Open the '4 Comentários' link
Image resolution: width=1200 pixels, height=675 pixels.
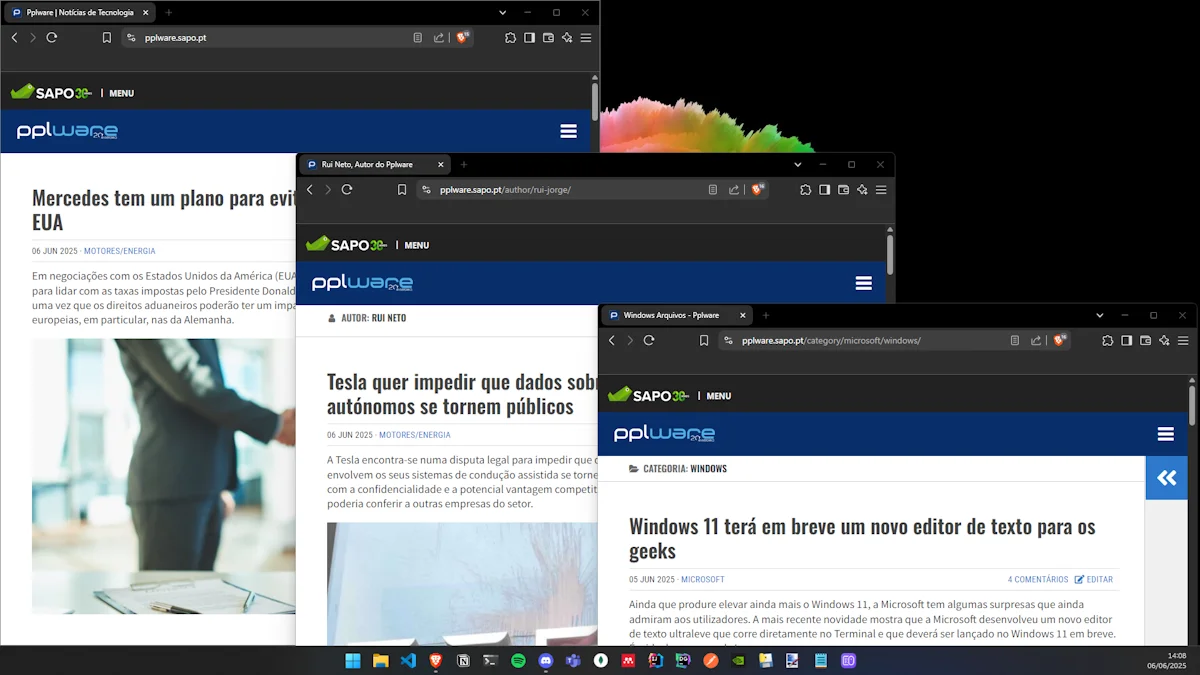[1038, 580]
